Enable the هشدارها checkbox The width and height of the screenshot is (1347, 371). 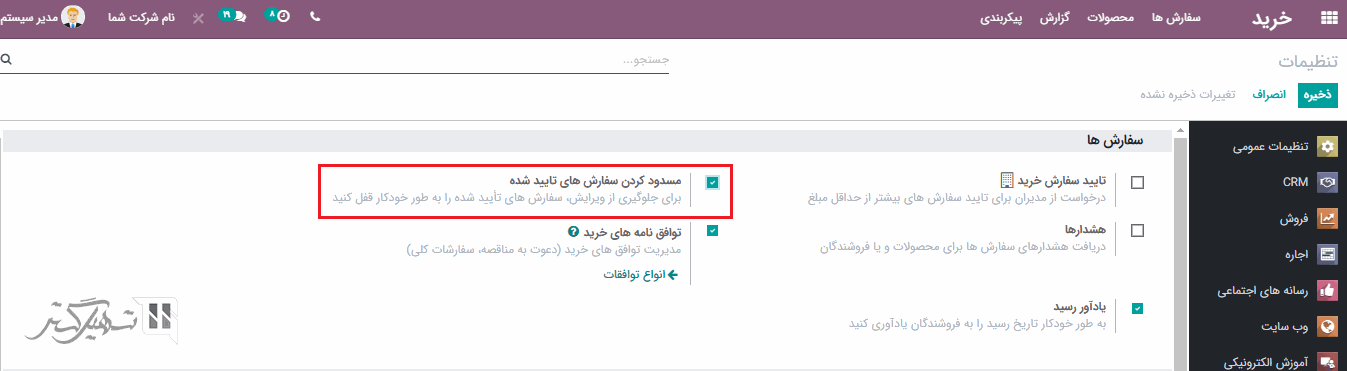coord(1138,231)
